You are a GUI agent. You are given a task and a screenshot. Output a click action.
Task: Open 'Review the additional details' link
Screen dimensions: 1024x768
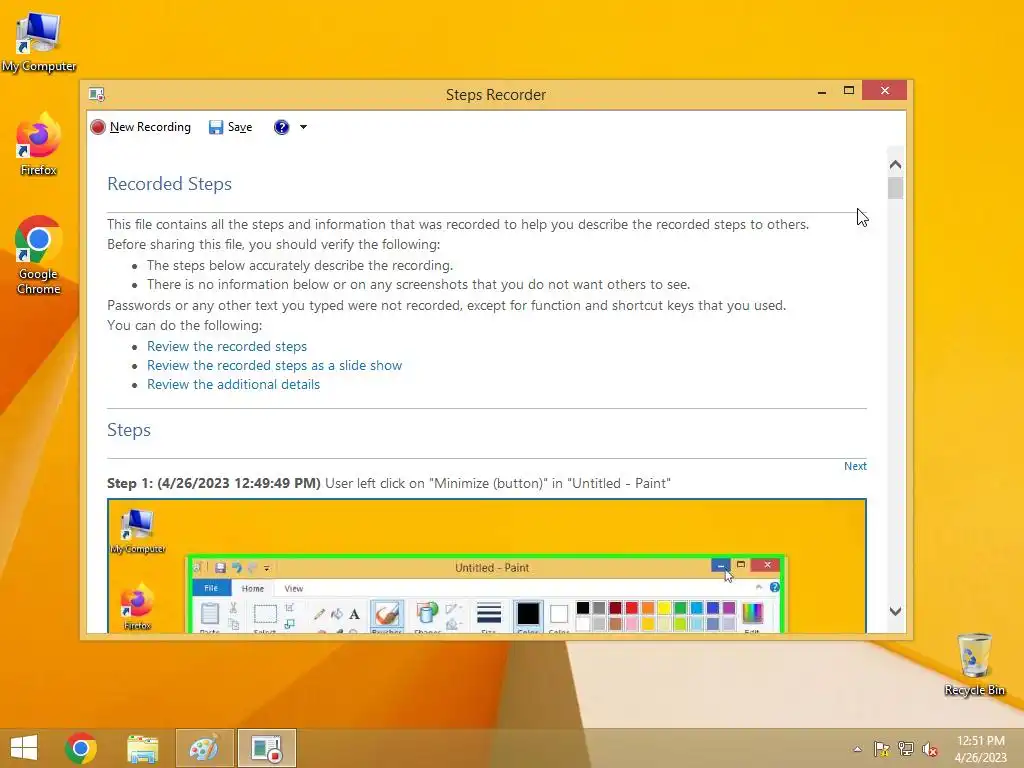pos(233,384)
